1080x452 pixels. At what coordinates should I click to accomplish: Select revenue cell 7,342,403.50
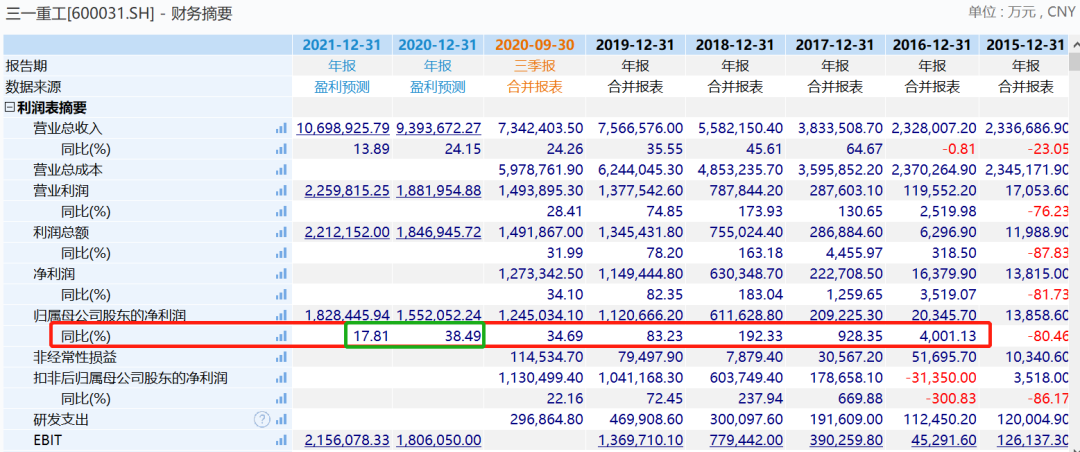541,128
